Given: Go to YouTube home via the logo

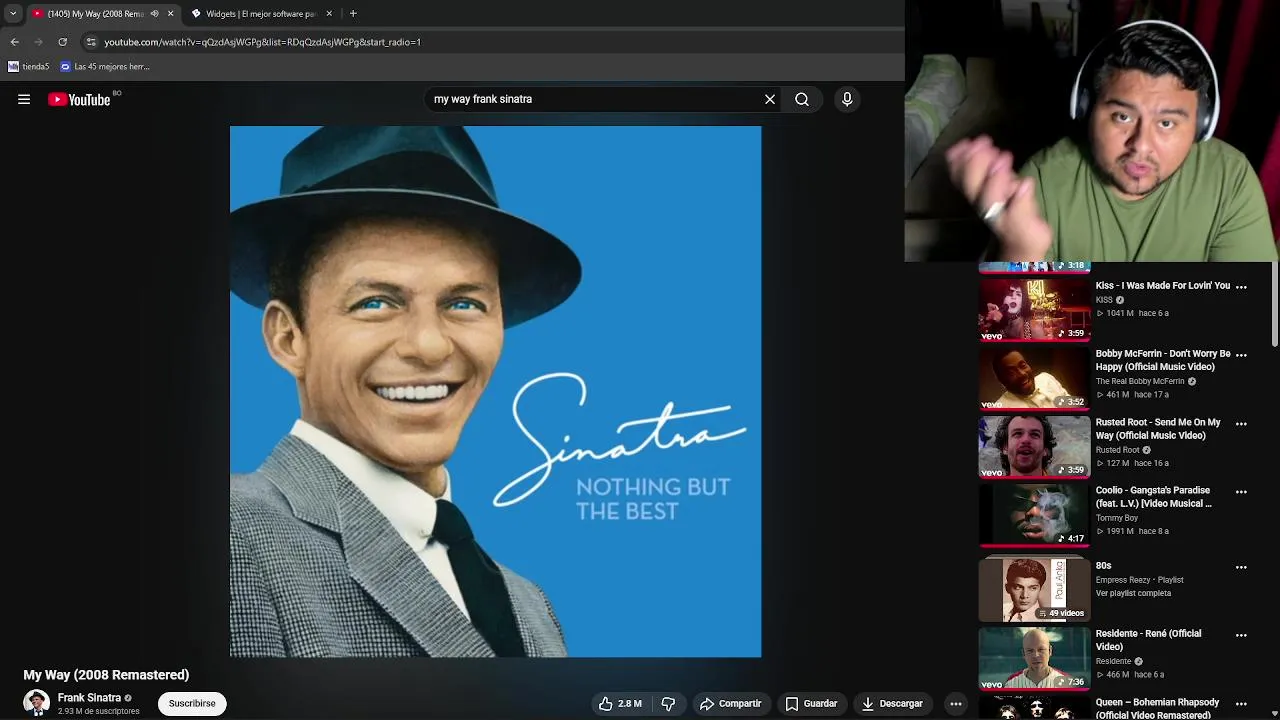Looking at the screenshot, I should 80,99.
